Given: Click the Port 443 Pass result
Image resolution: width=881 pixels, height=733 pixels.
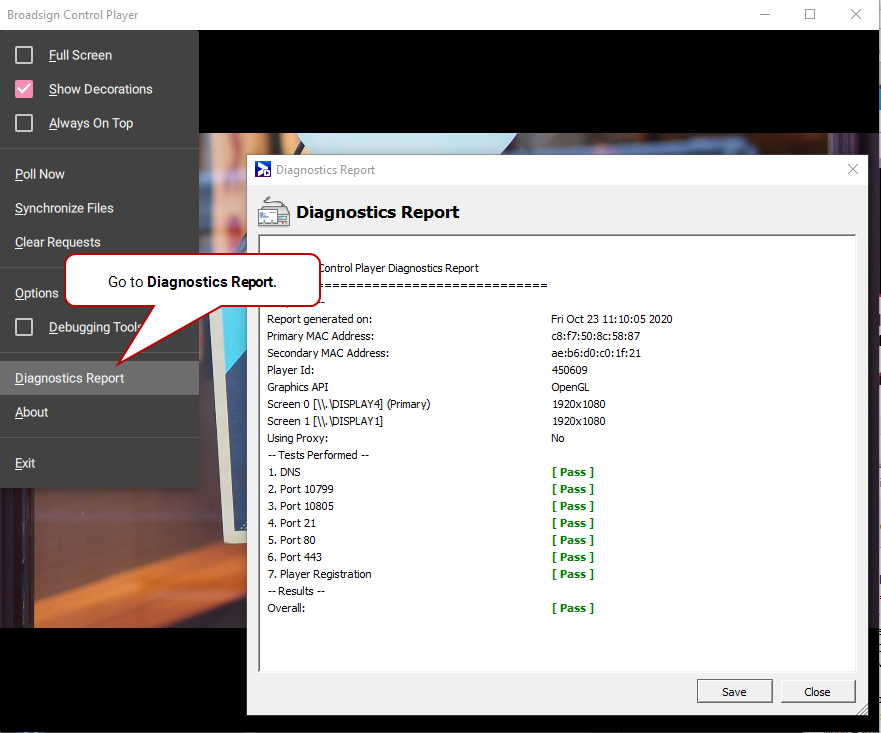Looking at the screenshot, I should coord(573,557).
